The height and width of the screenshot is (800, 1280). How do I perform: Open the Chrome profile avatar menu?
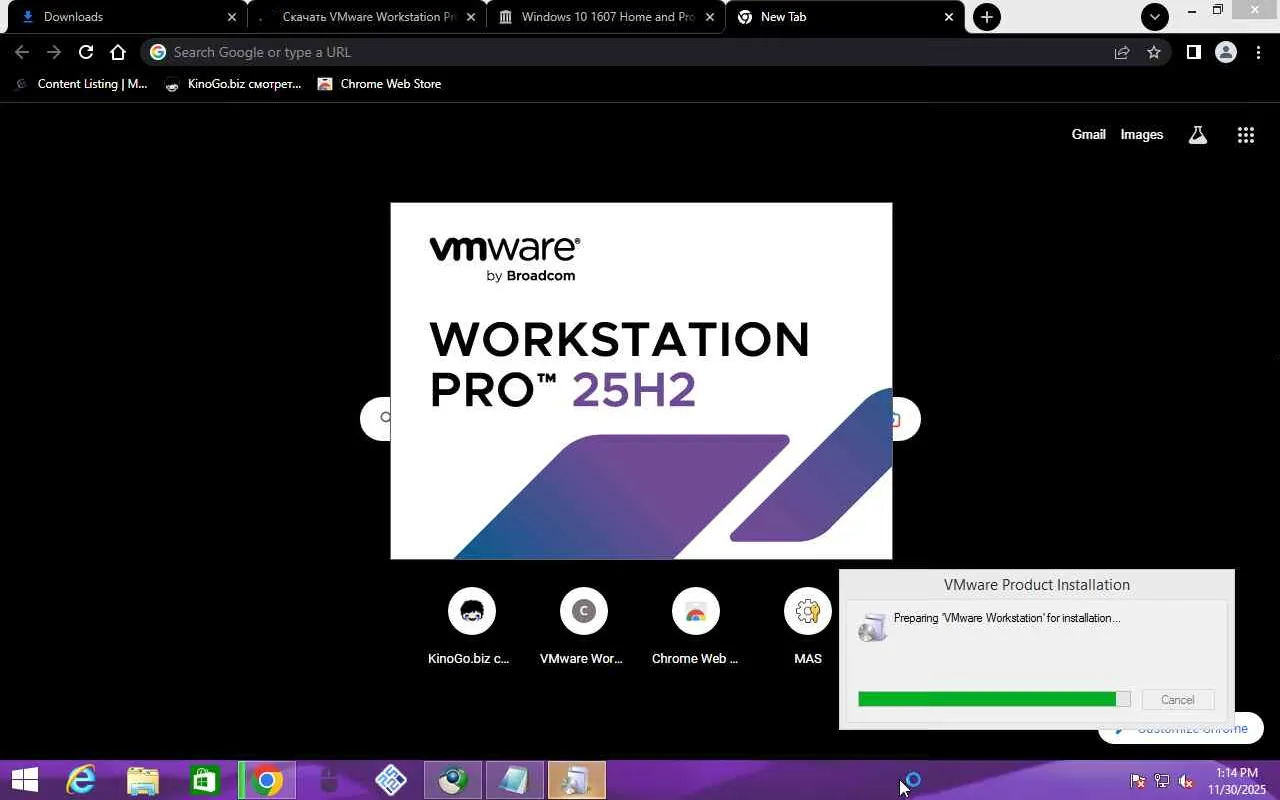(1226, 52)
